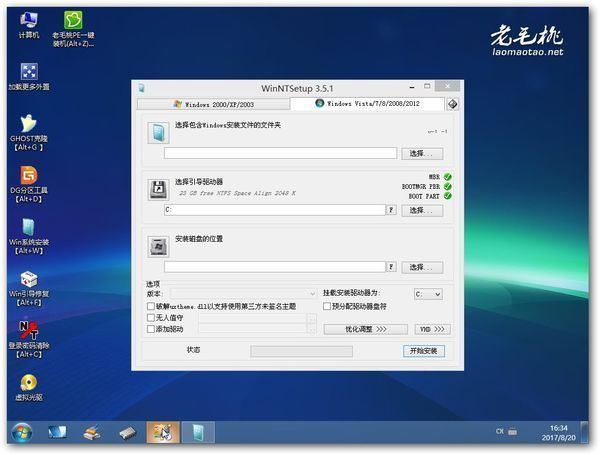Click 开始安装 button

[x=424, y=351]
